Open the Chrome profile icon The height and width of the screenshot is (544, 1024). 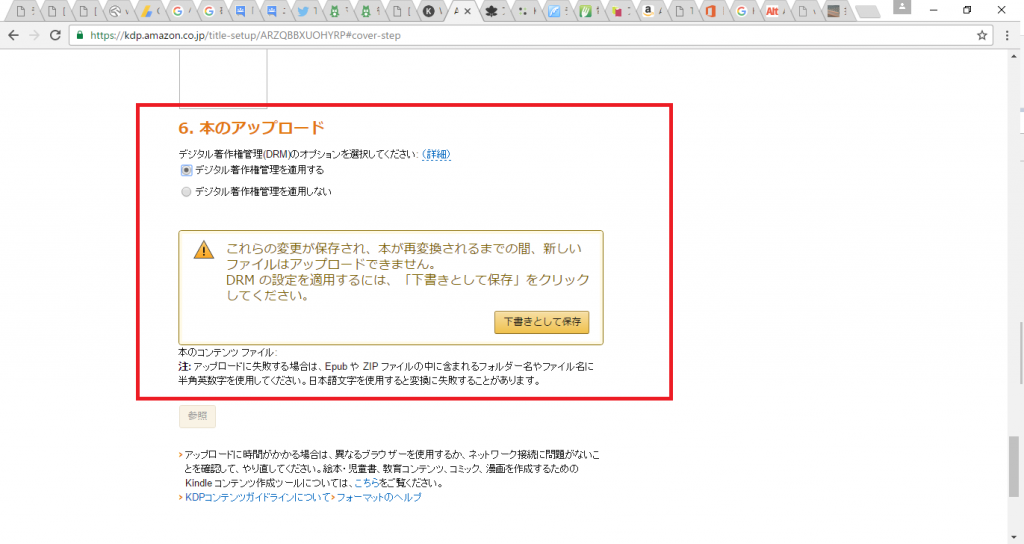[902, 7]
